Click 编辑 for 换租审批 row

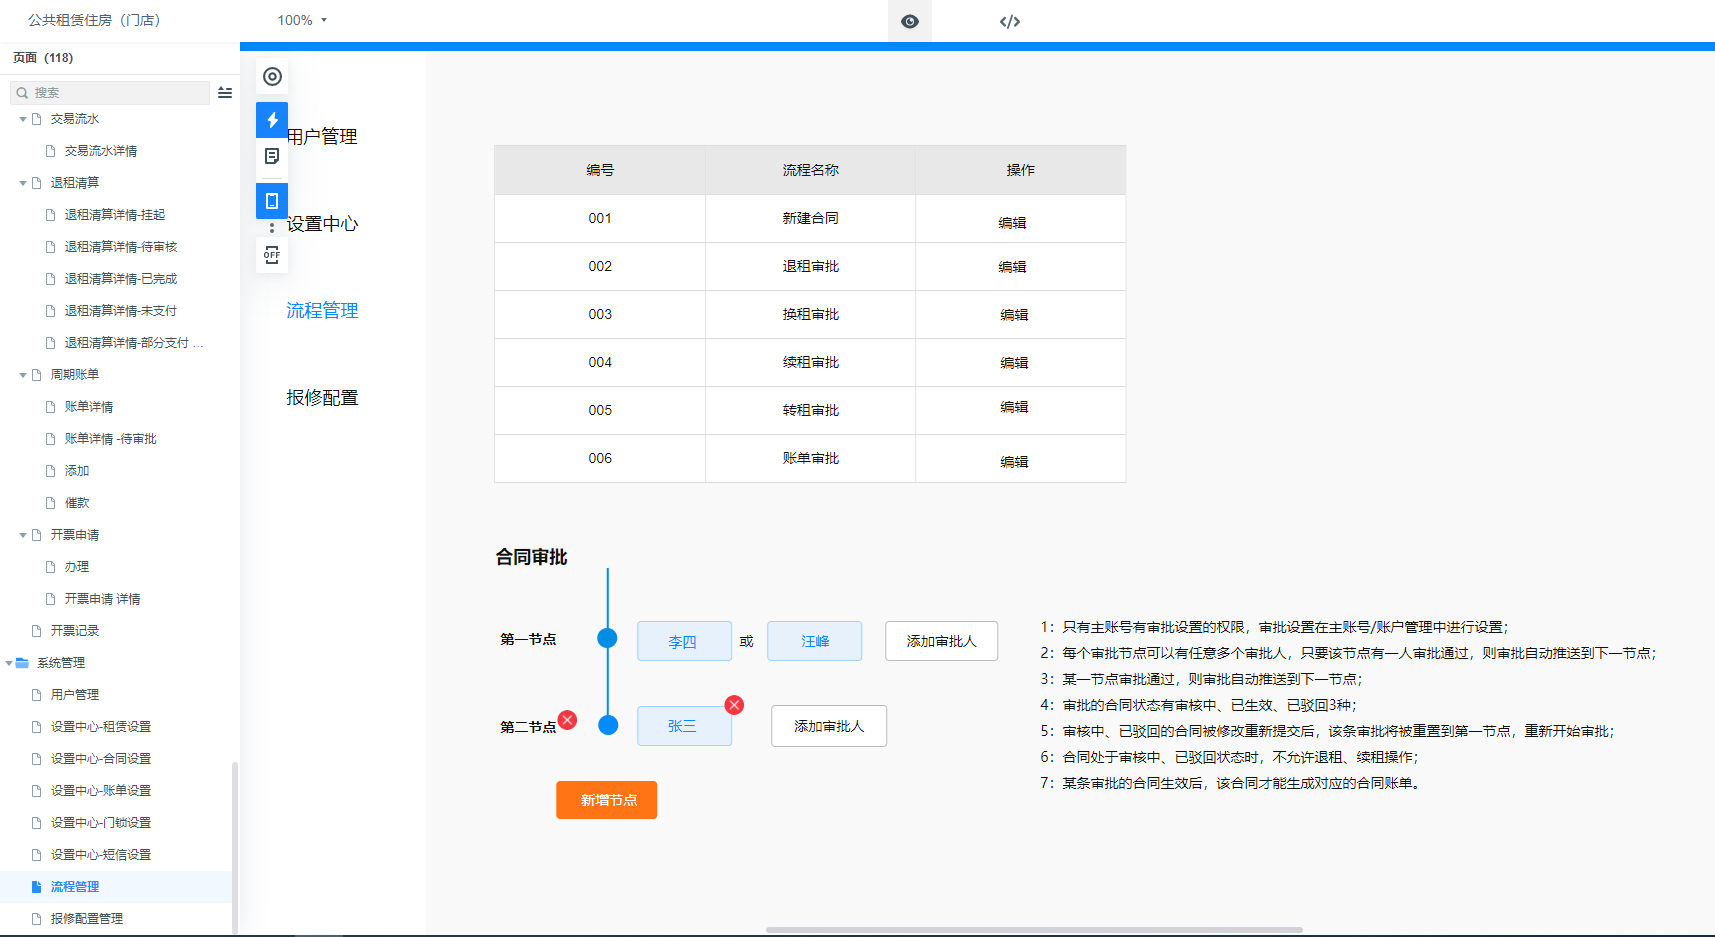(1014, 315)
